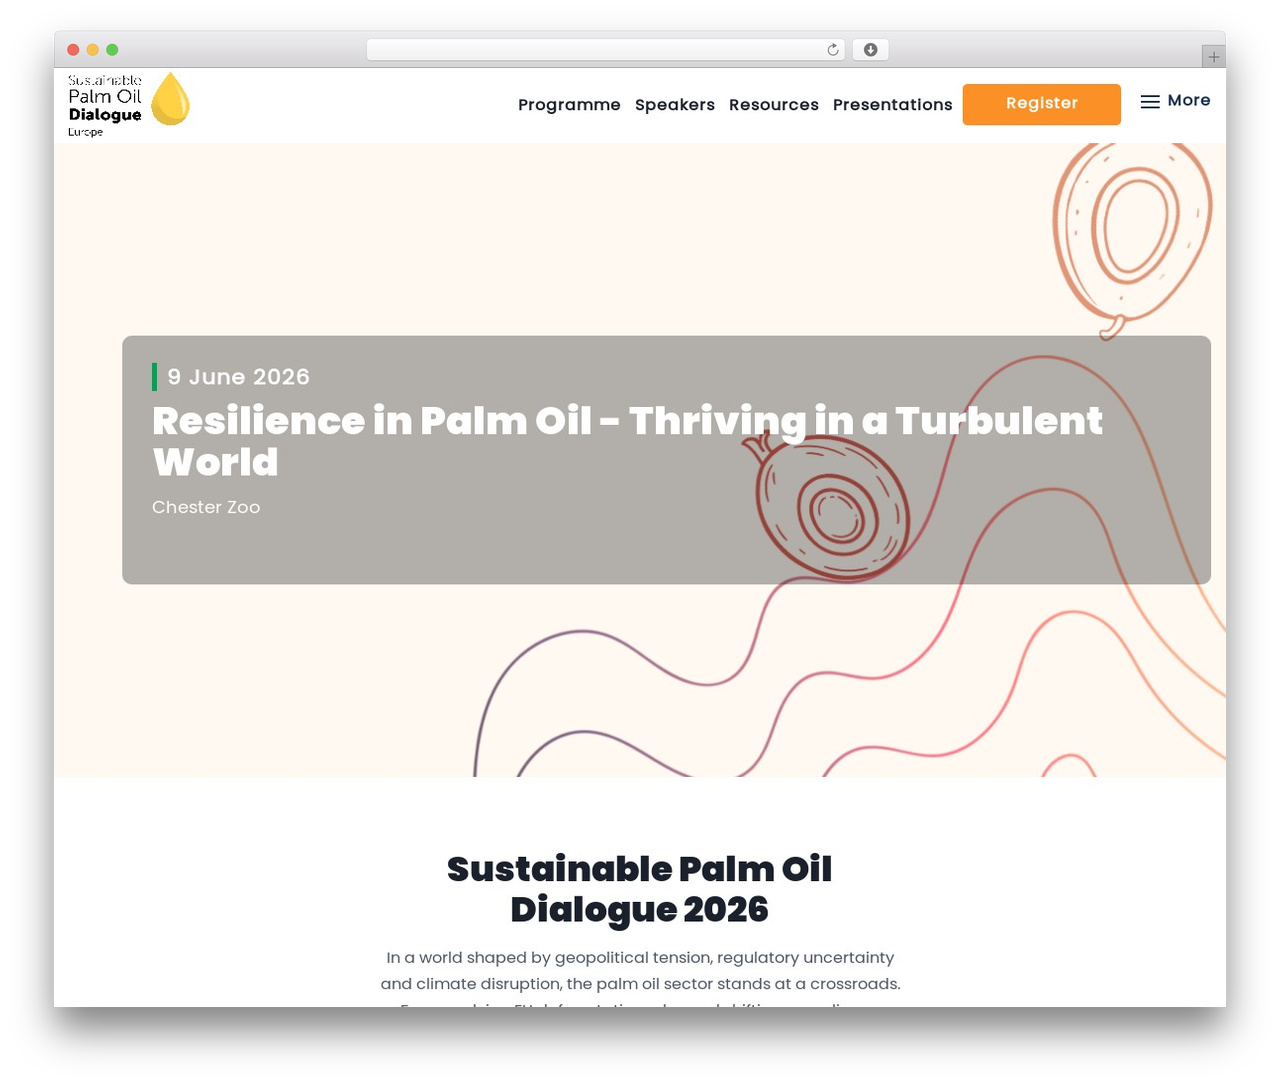Minimize the window using the yellow button
1280x1084 pixels.
point(93,50)
